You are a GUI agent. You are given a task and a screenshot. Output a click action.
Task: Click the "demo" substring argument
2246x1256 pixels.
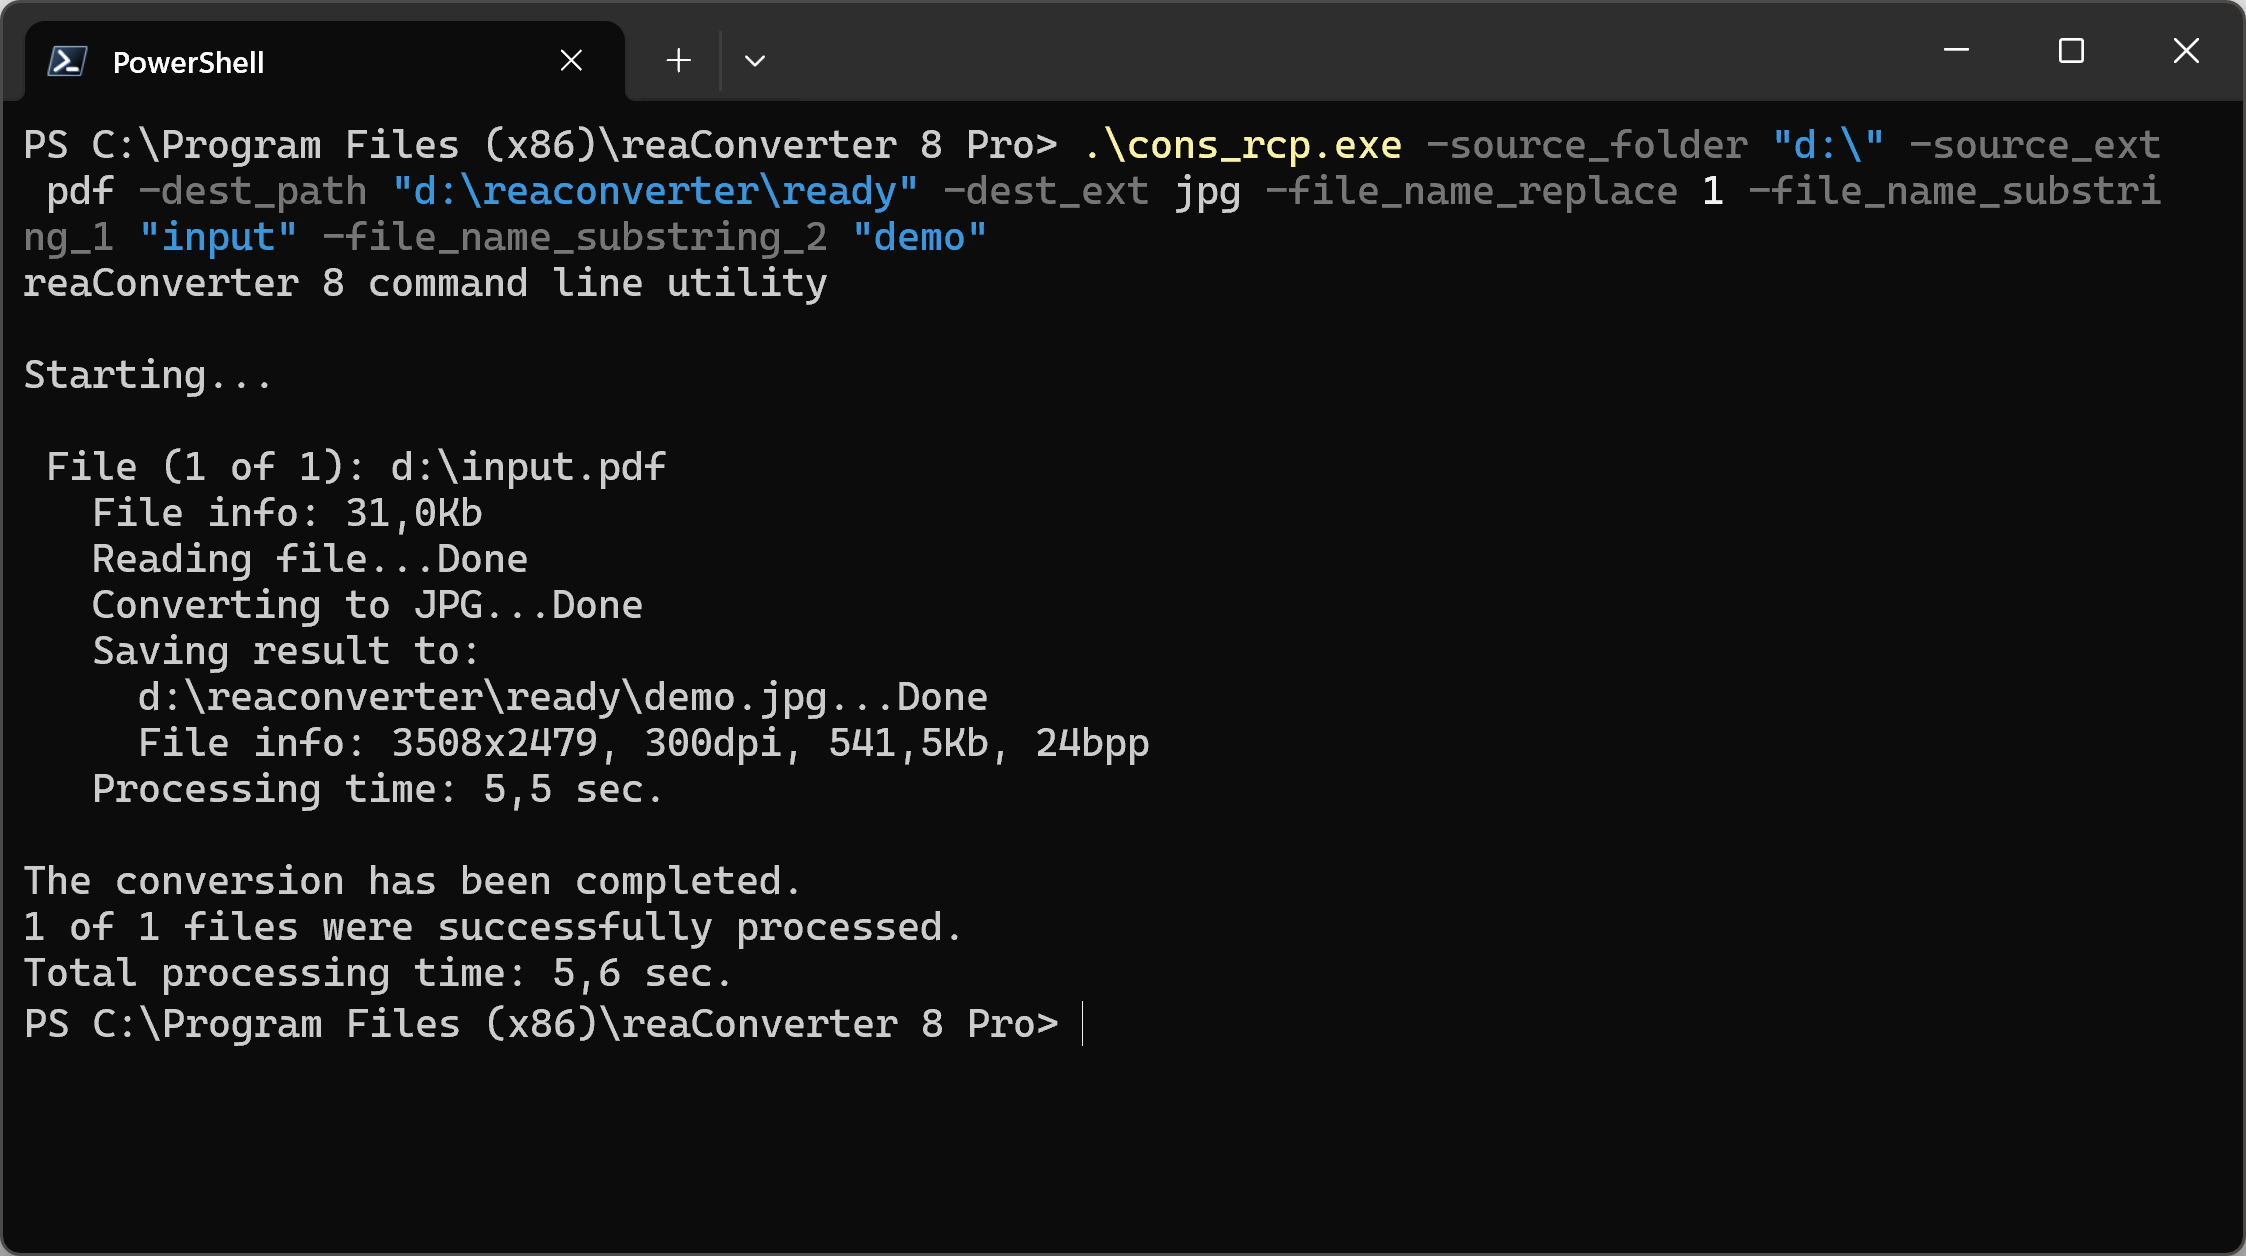[x=919, y=238]
